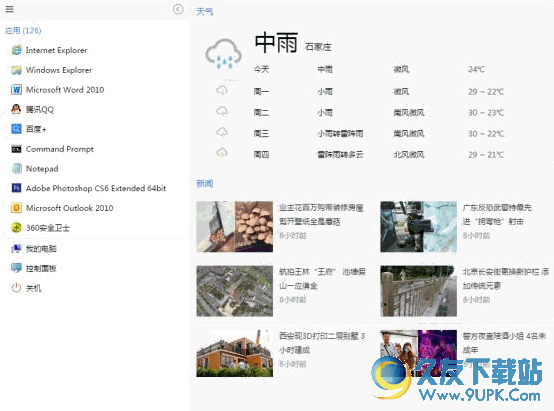
Task: Open the 西安现3D打印二层别墅 headline
Action: 322,343
